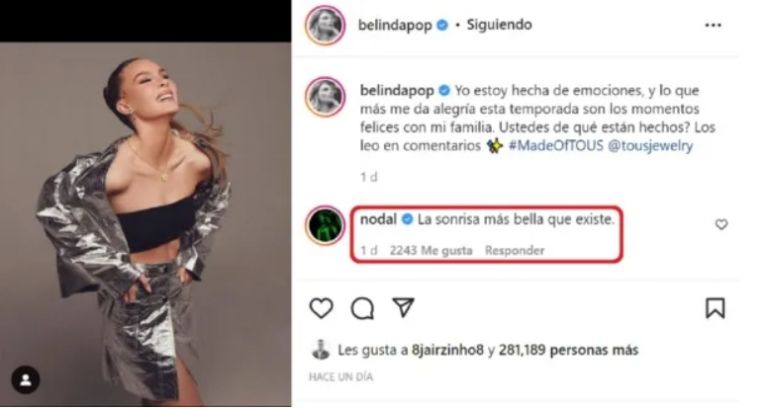Open the comment bubble icon

[362, 309]
